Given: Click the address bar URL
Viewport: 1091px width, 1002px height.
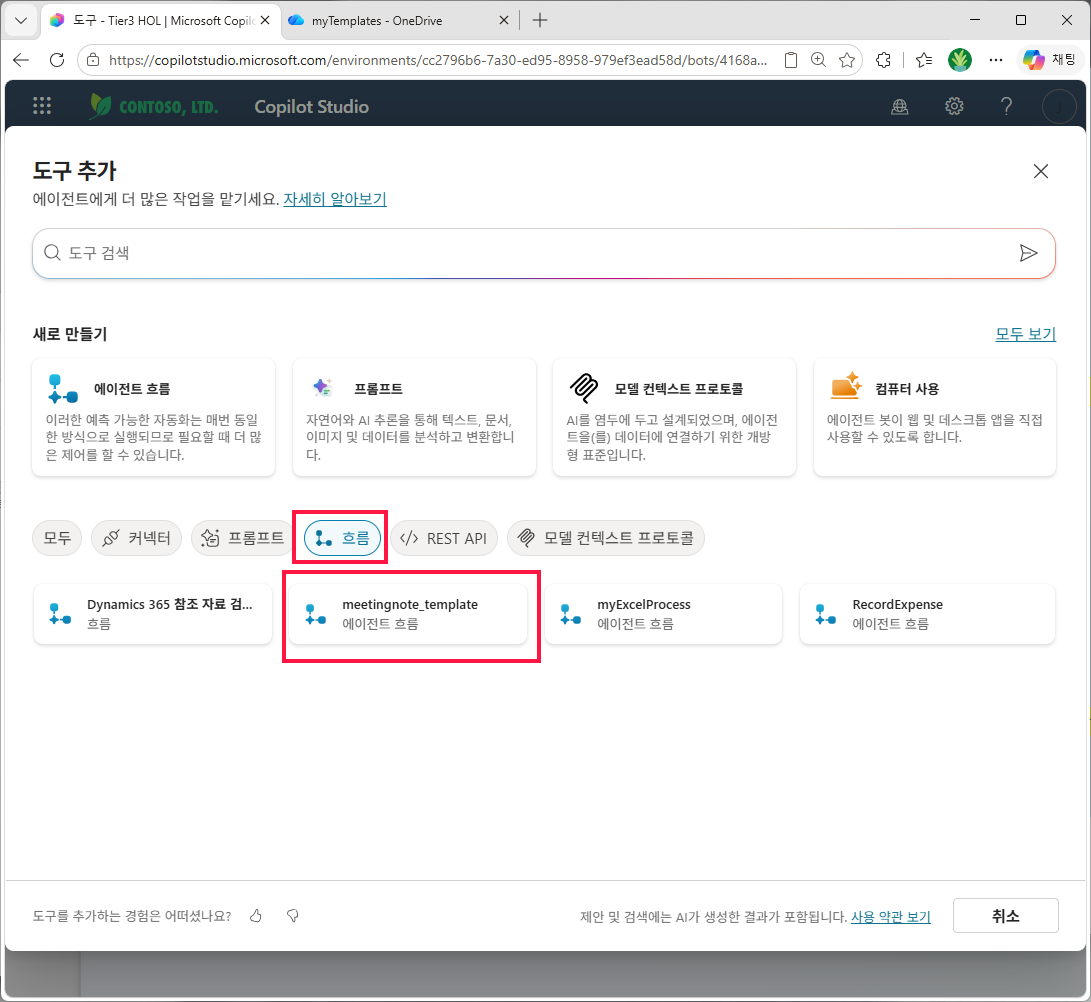Looking at the screenshot, I should click(438, 61).
